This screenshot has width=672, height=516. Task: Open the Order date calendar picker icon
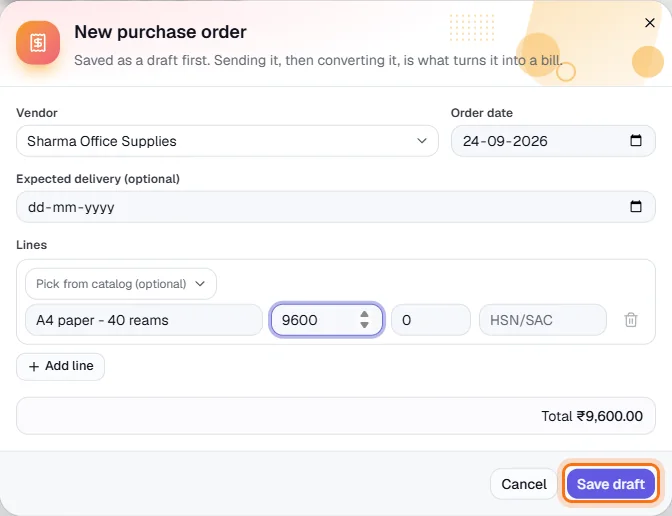click(636, 141)
